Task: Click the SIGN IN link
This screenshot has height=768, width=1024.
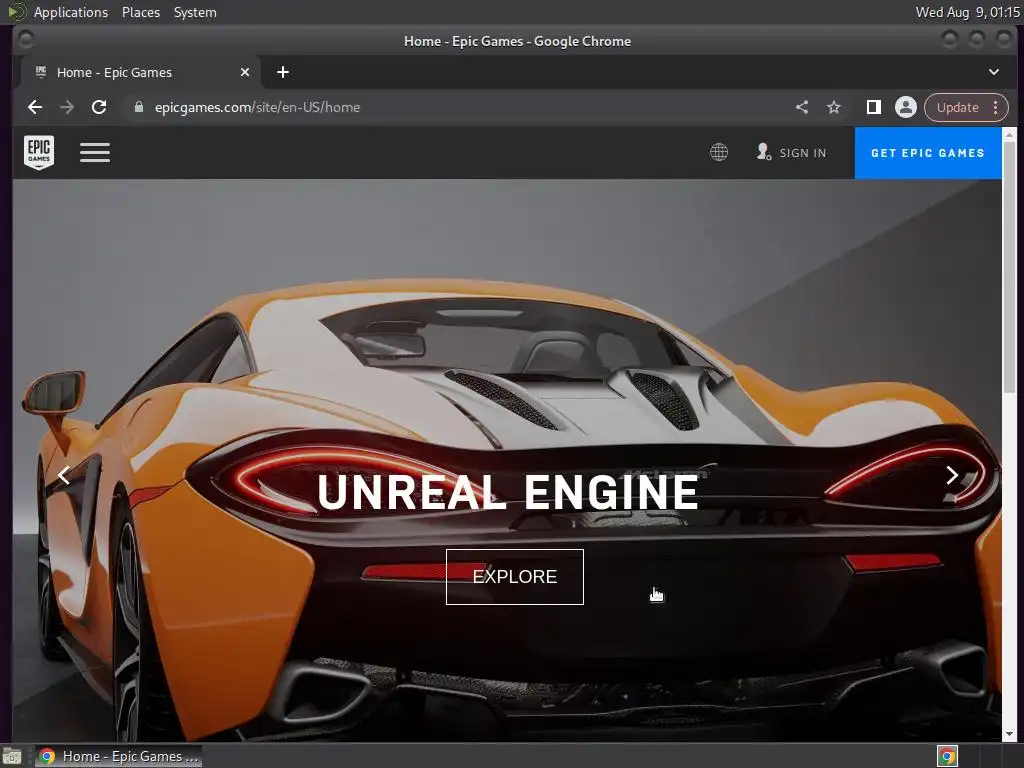Action: pos(803,153)
